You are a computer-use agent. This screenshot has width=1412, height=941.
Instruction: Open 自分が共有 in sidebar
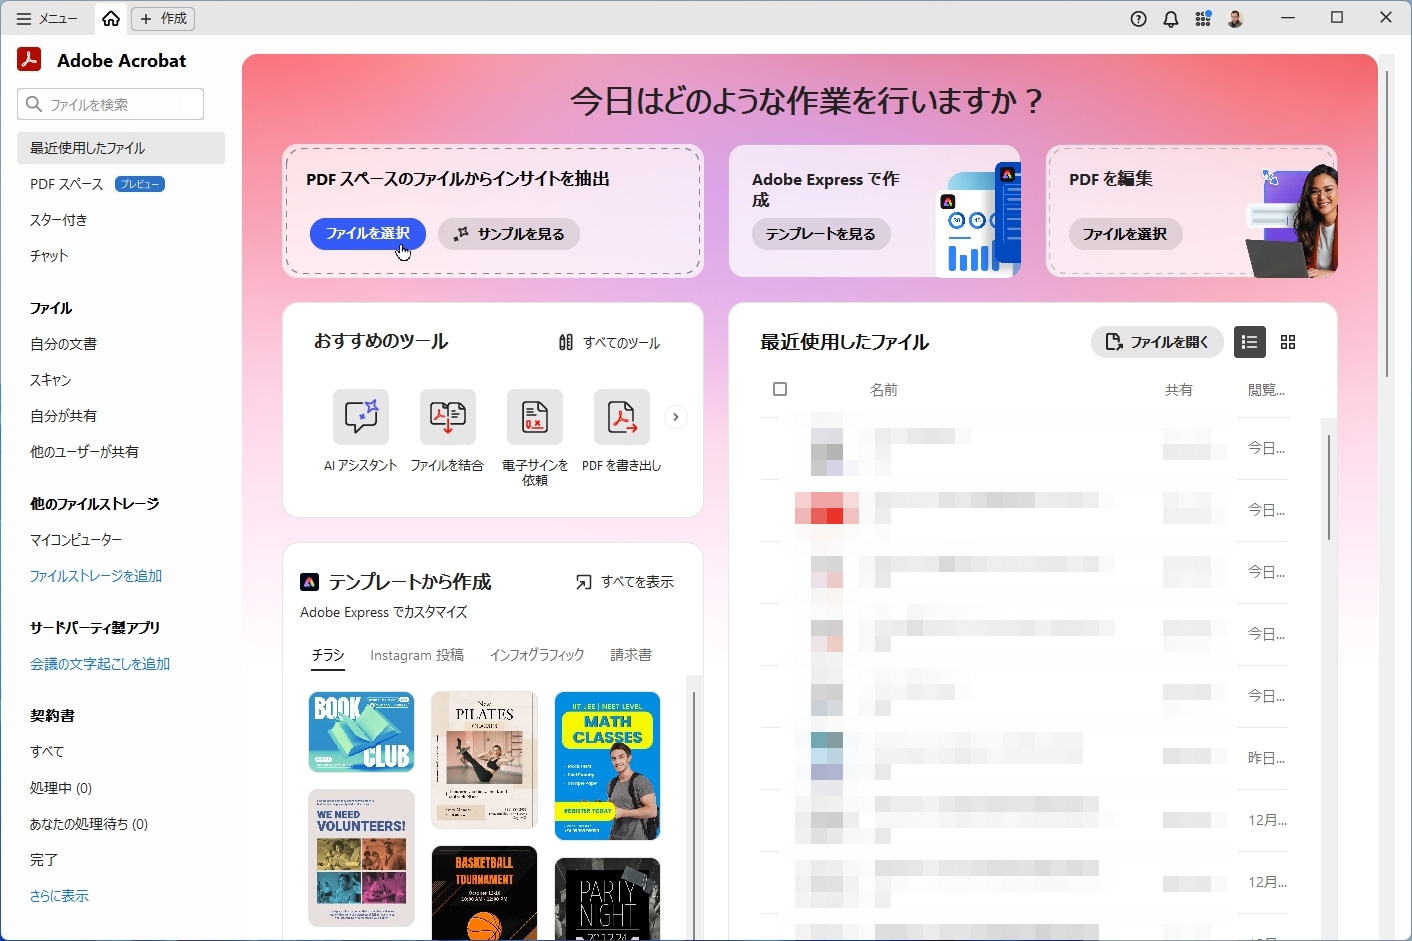(63, 416)
